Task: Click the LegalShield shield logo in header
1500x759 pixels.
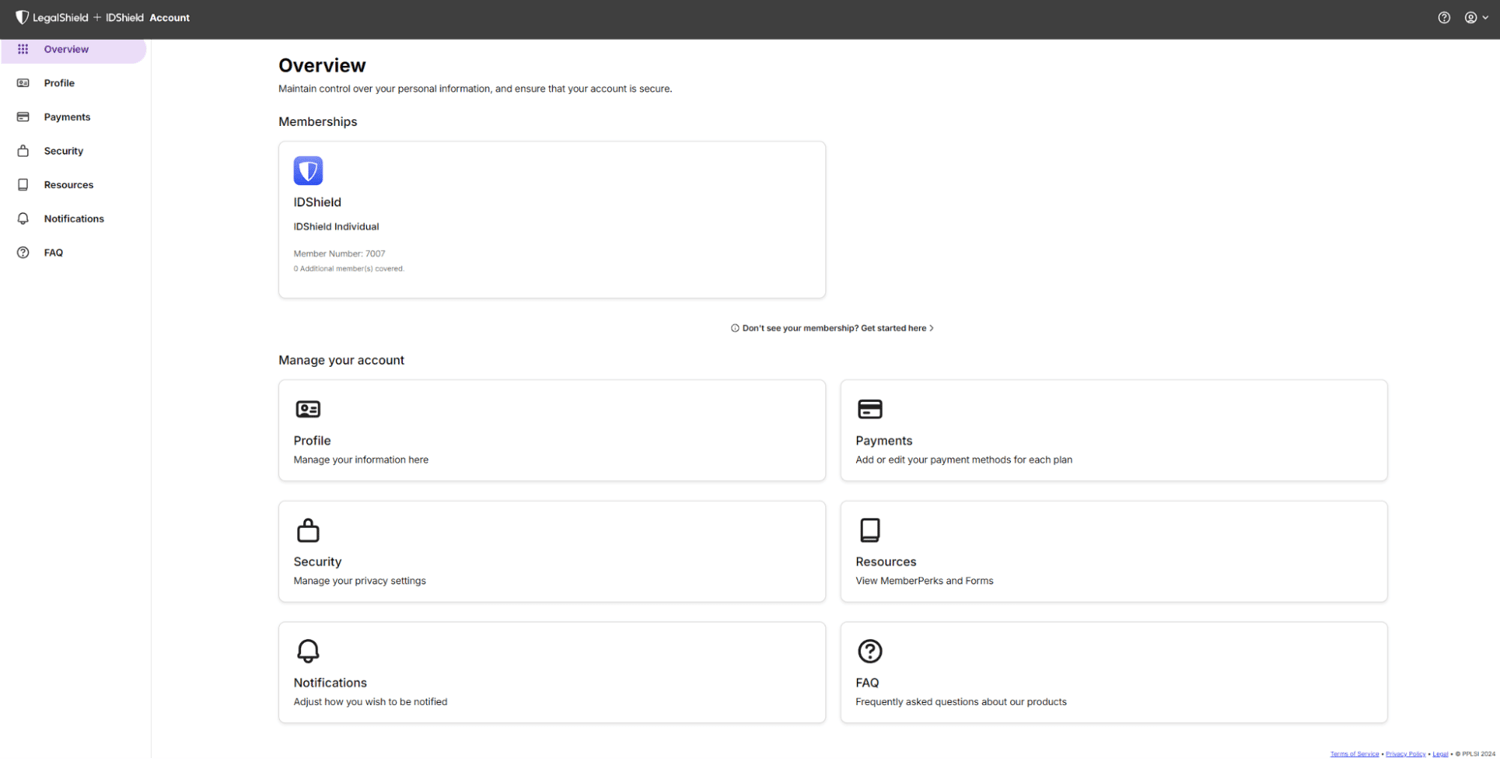Action: 22,18
